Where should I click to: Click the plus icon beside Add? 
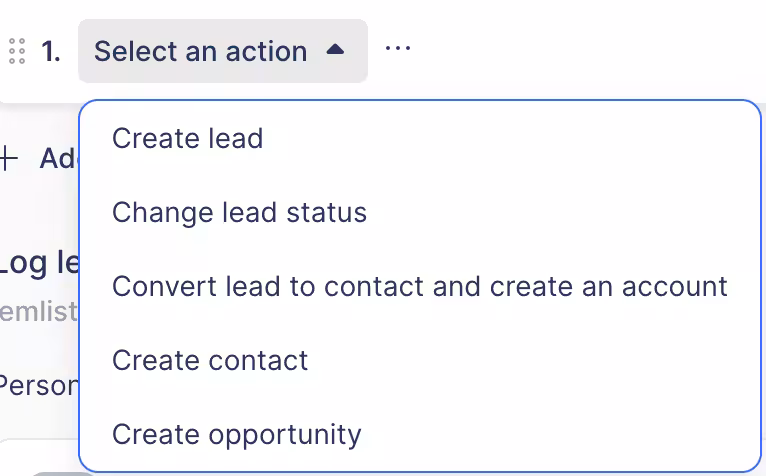(x=9, y=158)
